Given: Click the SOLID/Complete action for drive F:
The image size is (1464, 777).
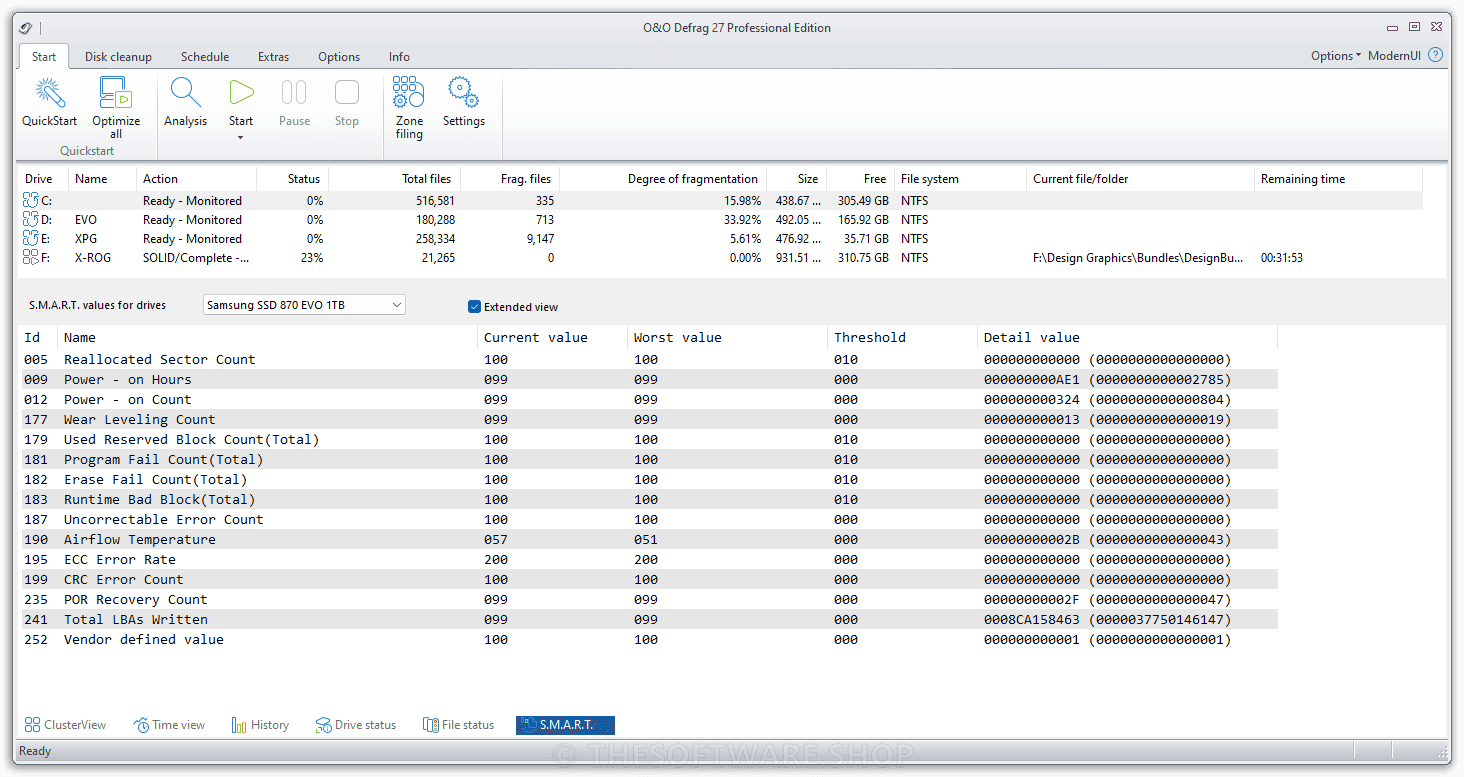Looking at the screenshot, I should tap(196, 258).
